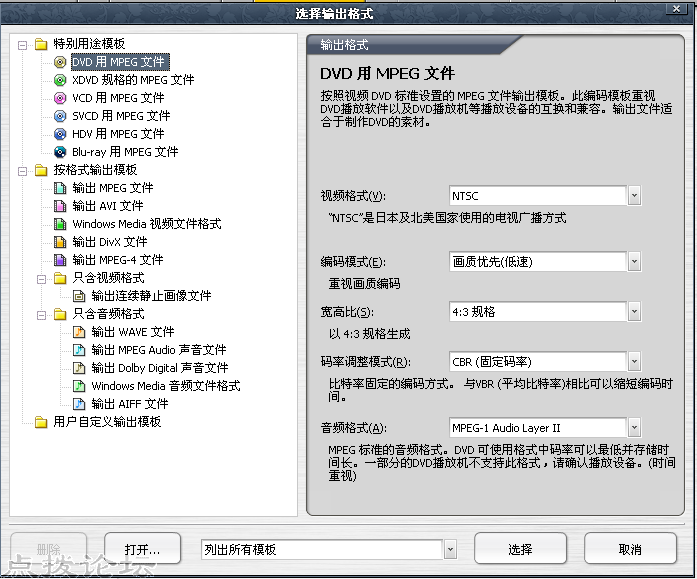The width and height of the screenshot is (697, 579).
Task: Click the 输出连续静止画像文件 icon
Action: pos(79,296)
